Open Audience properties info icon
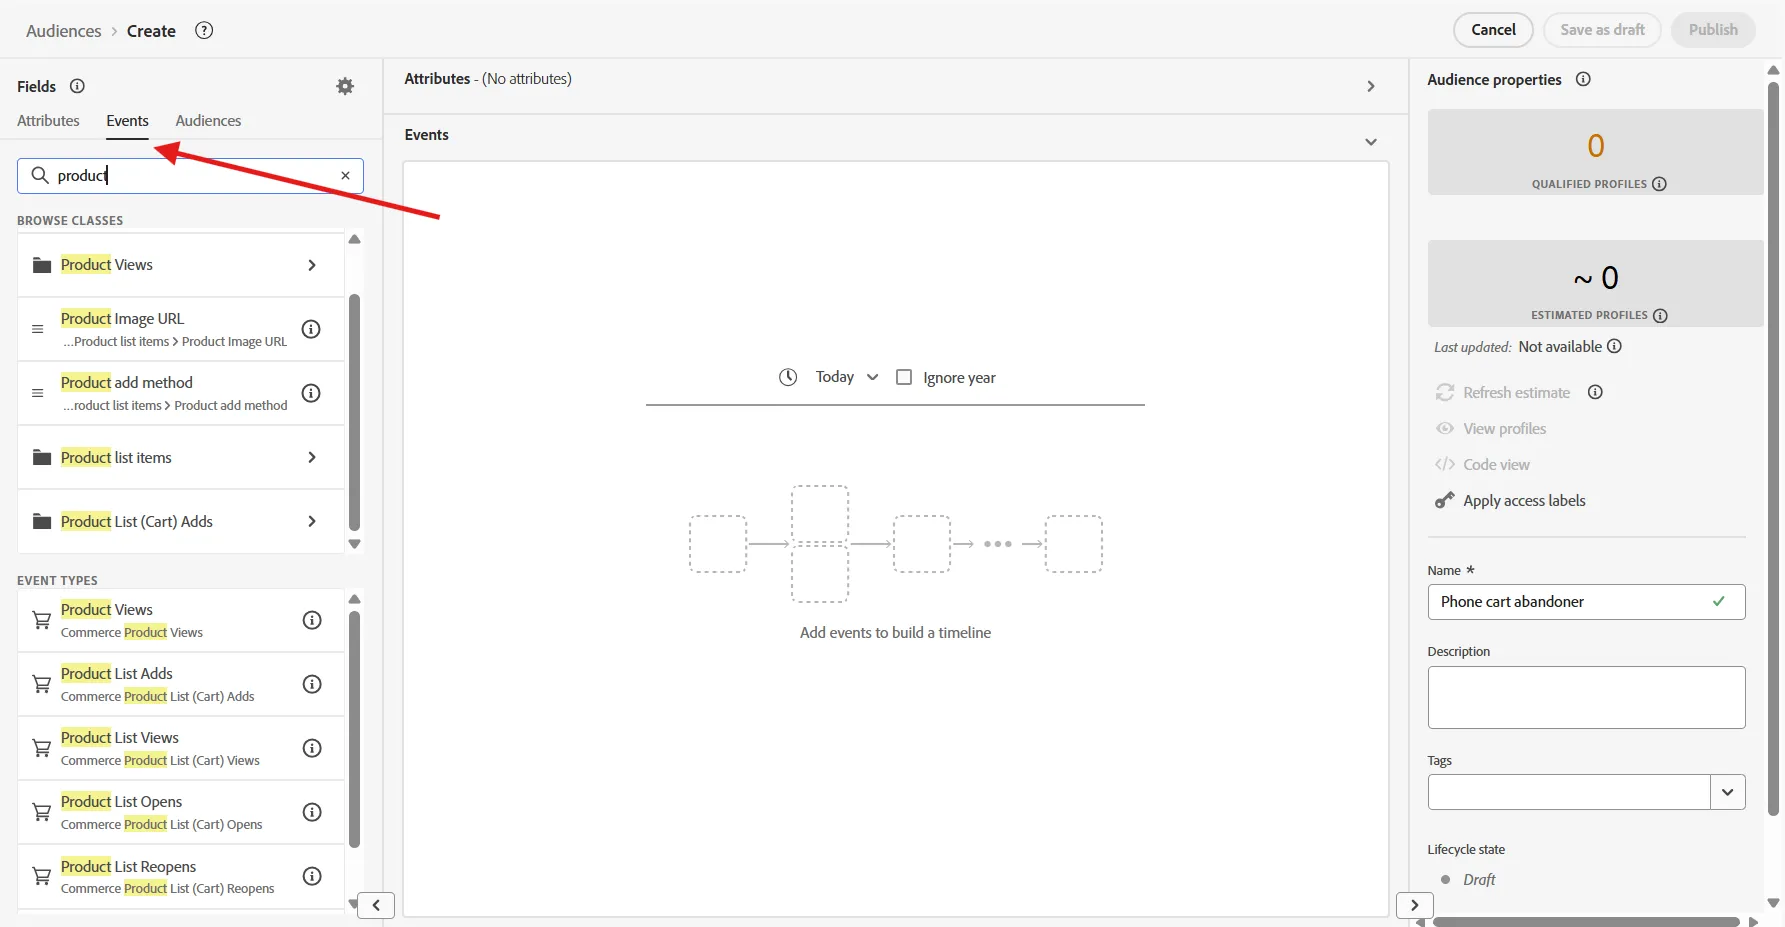This screenshot has height=927, width=1785. (1583, 79)
